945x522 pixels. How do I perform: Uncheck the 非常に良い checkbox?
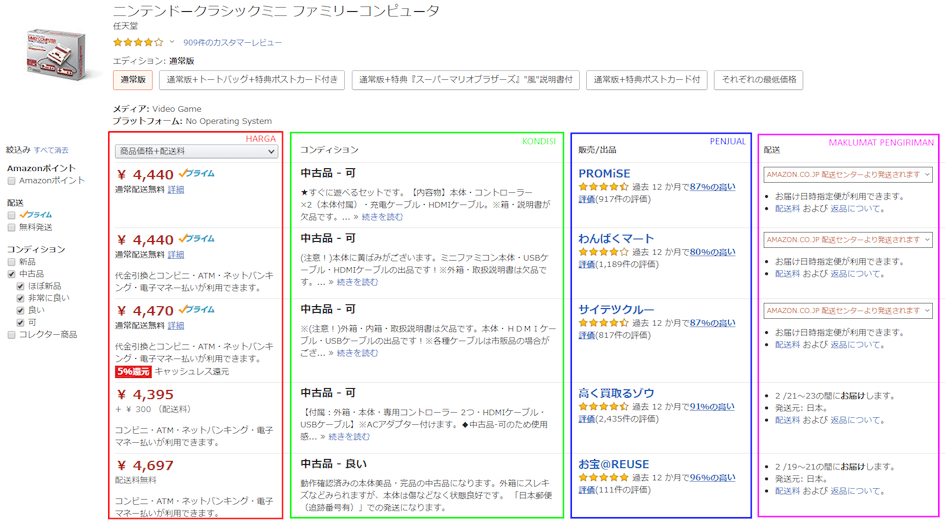[20, 298]
